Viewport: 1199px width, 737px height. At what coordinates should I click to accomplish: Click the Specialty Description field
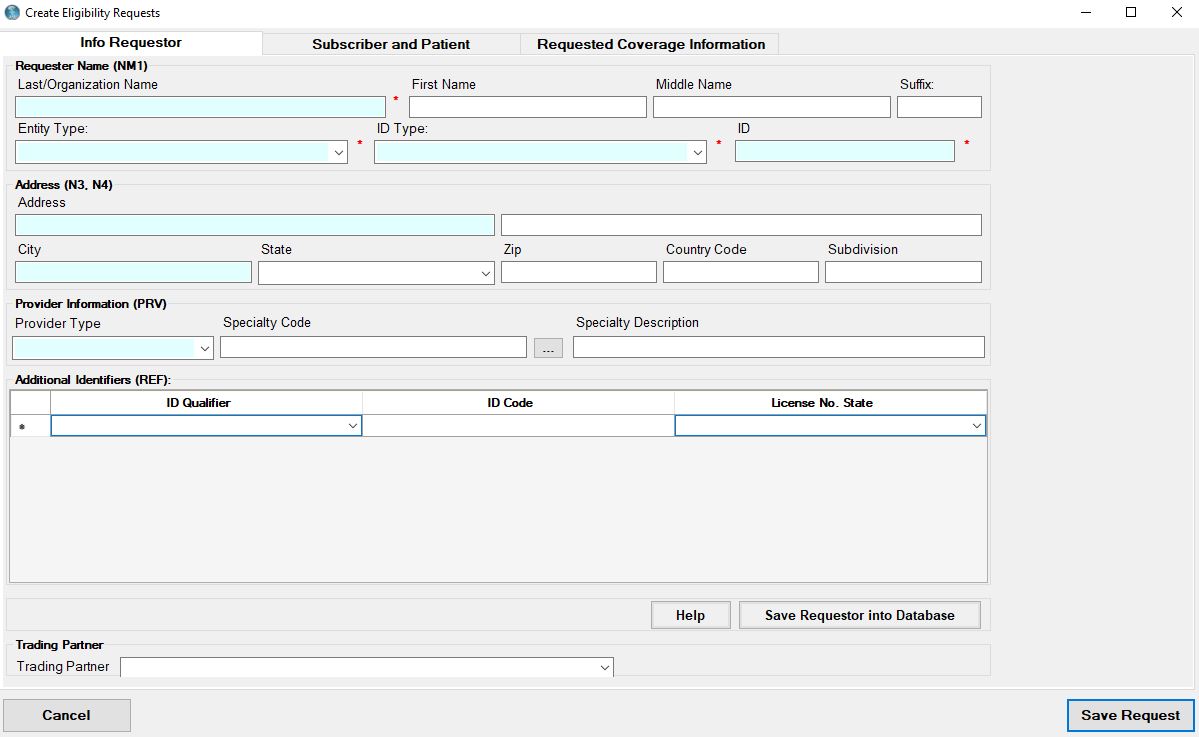pyautogui.click(x=778, y=347)
